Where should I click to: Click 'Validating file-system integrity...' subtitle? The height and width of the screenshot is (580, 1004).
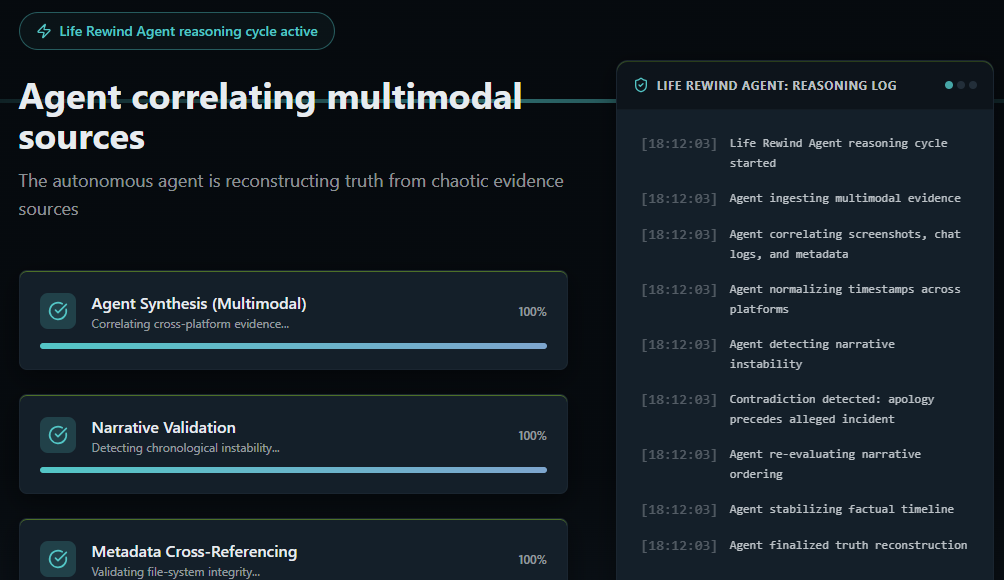click(x=175, y=572)
